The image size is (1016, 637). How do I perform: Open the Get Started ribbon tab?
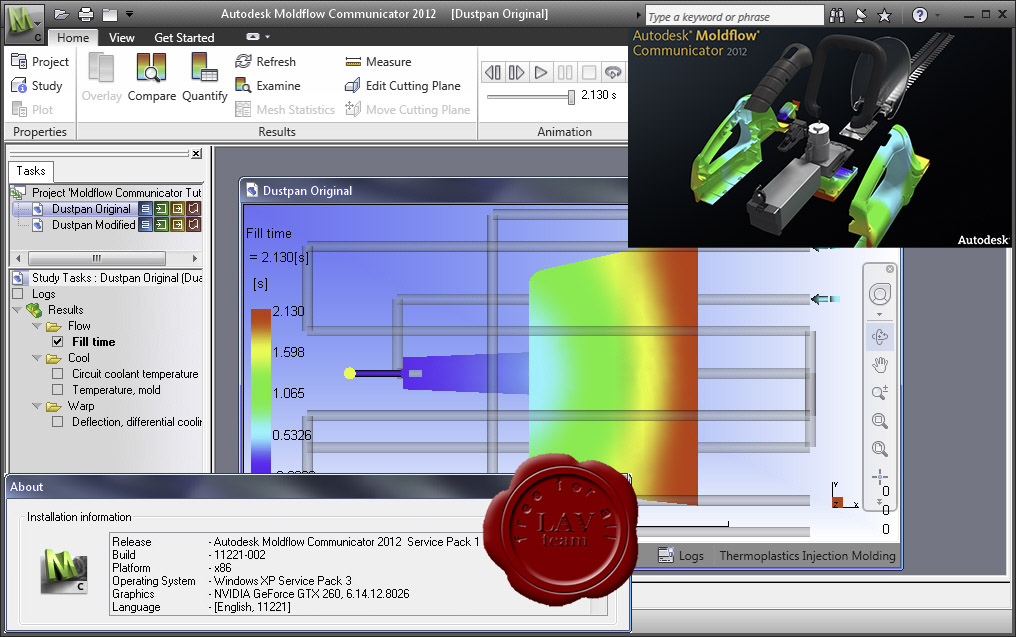[184, 38]
